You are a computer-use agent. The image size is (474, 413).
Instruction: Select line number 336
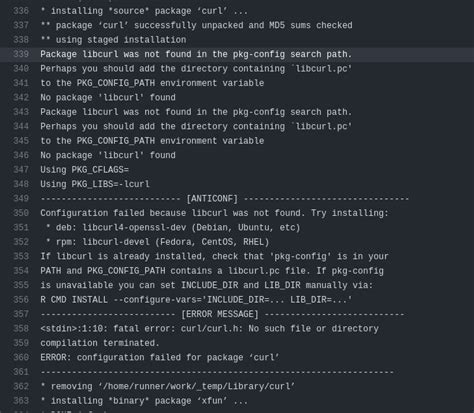(x=21, y=11)
